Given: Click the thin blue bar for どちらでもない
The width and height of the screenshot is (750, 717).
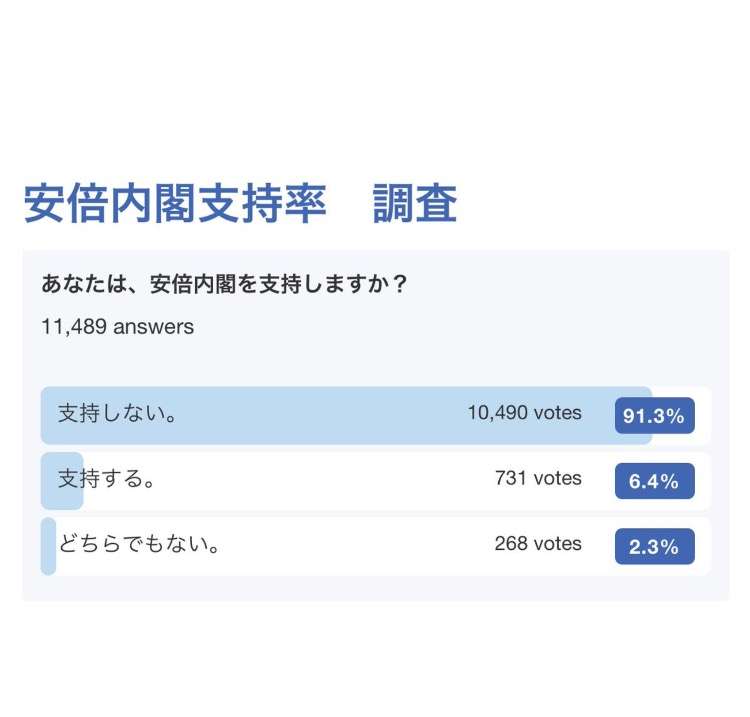Looking at the screenshot, I should pyautogui.click(x=48, y=546).
